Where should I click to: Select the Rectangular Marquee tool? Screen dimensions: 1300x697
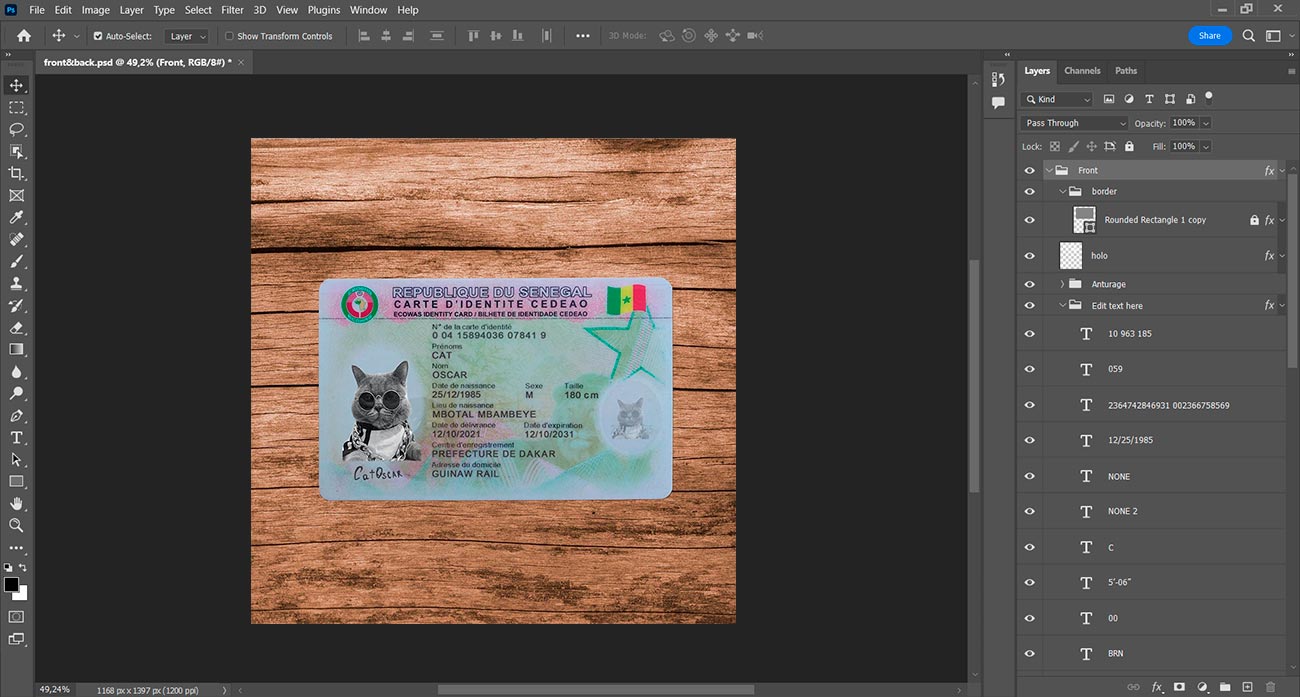click(16, 107)
